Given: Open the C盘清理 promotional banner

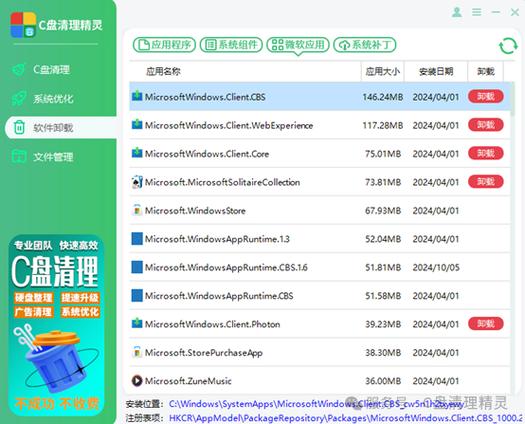Looking at the screenshot, I should [56, 325].
